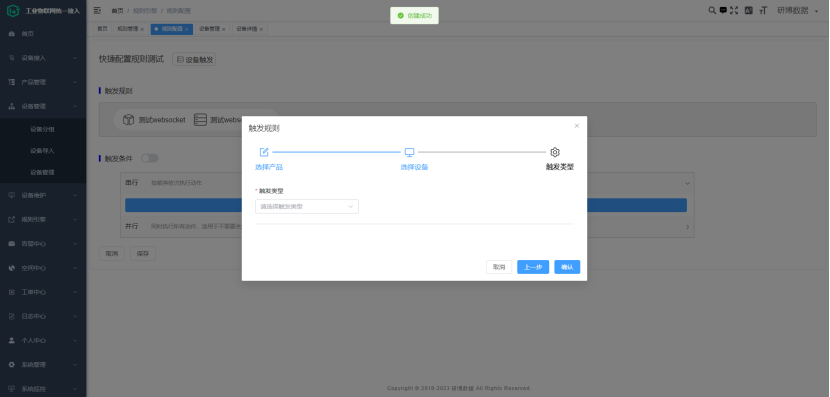Switch to the 设备详情 tab

249,29
